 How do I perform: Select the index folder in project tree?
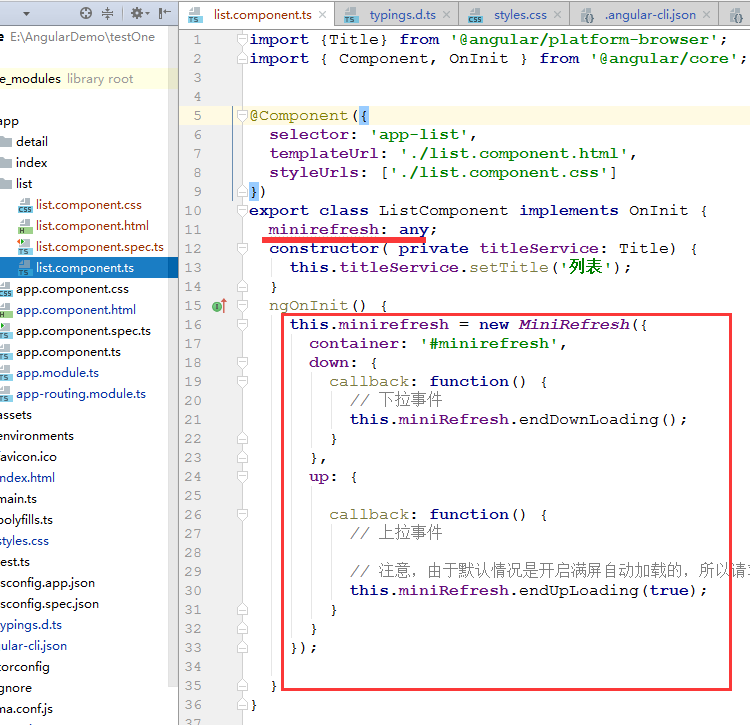click(x=32, y=163)
